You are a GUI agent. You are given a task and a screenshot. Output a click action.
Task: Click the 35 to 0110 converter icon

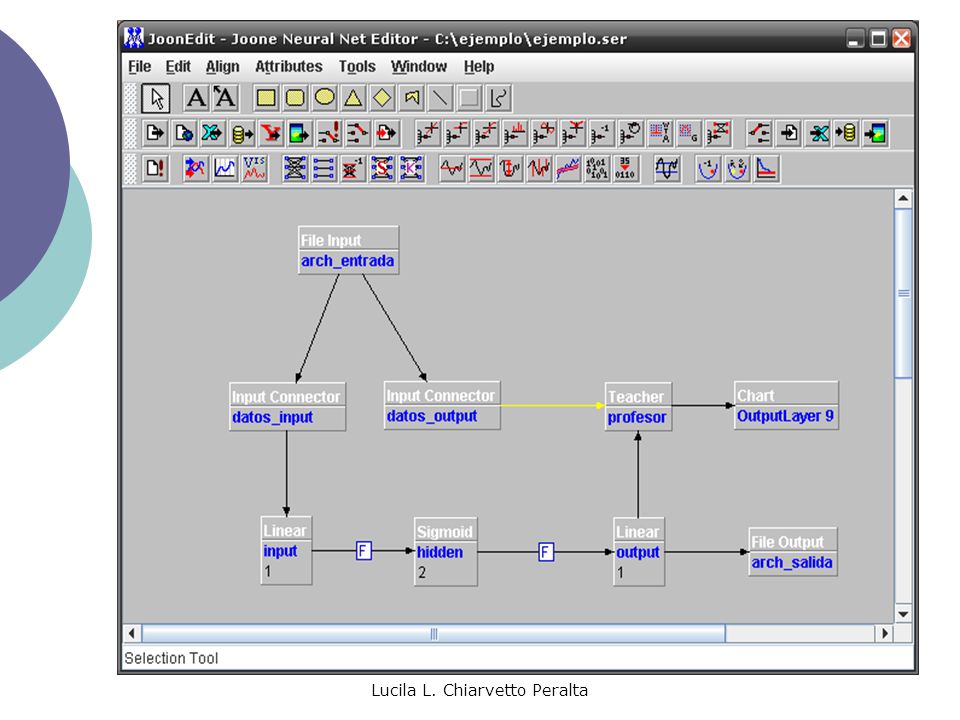625,168
